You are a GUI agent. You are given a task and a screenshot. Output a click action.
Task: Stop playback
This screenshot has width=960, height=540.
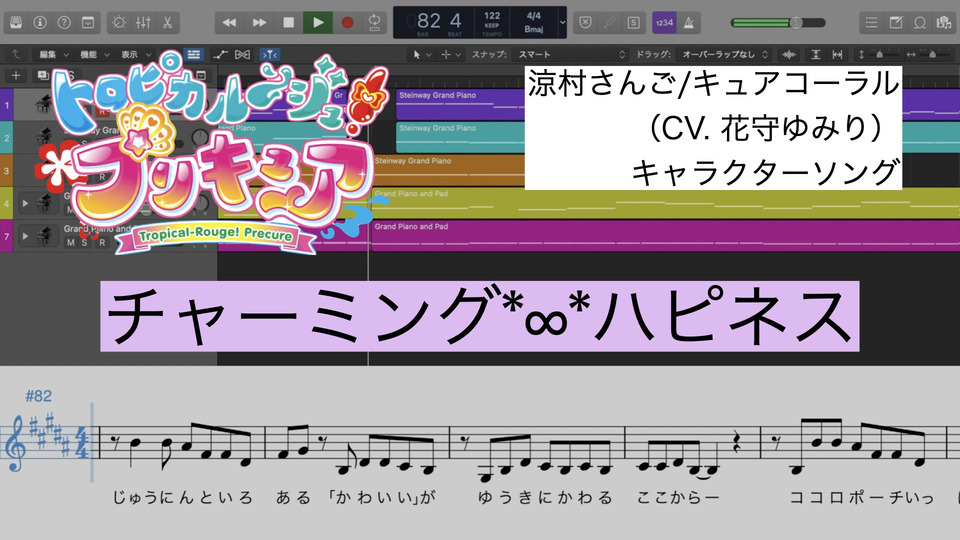288,23
